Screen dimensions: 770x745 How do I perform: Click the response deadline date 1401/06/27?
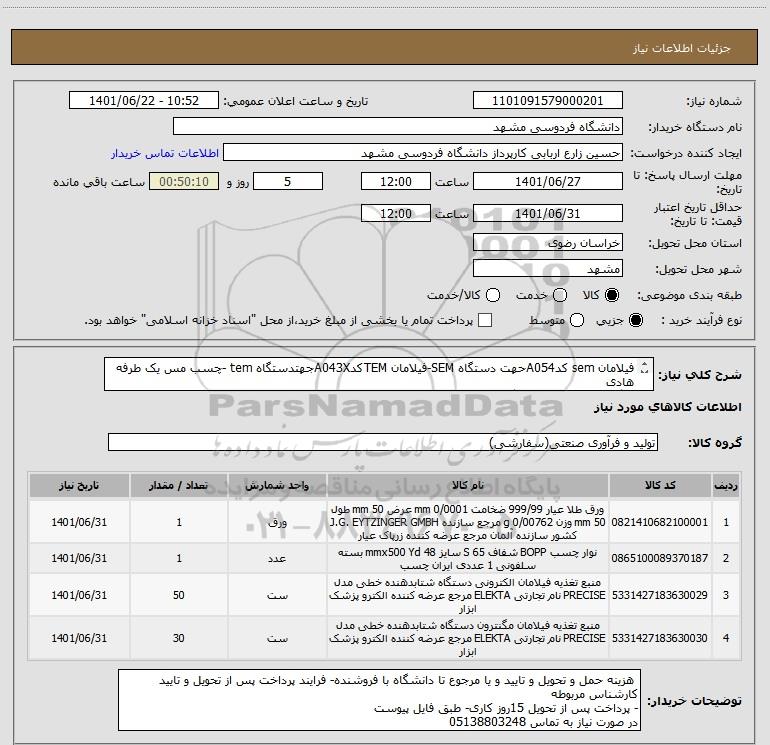(x=548, y=181)
